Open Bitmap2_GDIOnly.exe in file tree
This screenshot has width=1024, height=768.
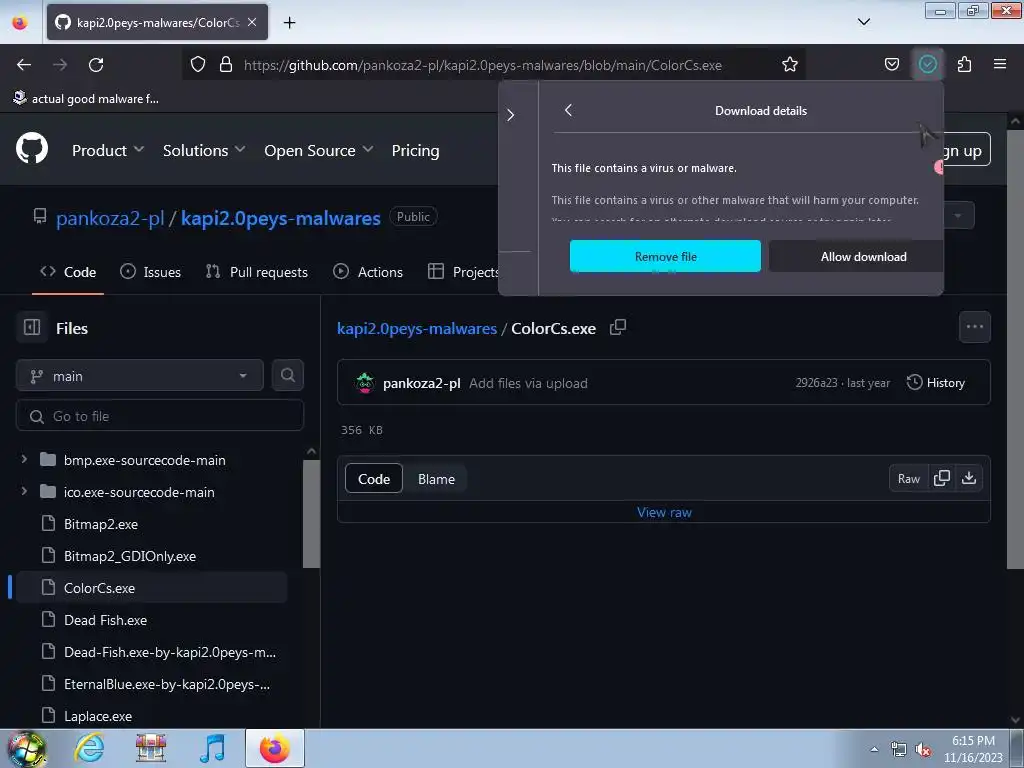[129, 556]
